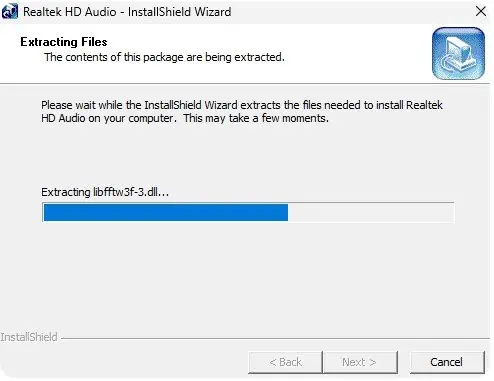
Task: Click the word Realtek in the instruction paragraph
Action: coord(424,105)
